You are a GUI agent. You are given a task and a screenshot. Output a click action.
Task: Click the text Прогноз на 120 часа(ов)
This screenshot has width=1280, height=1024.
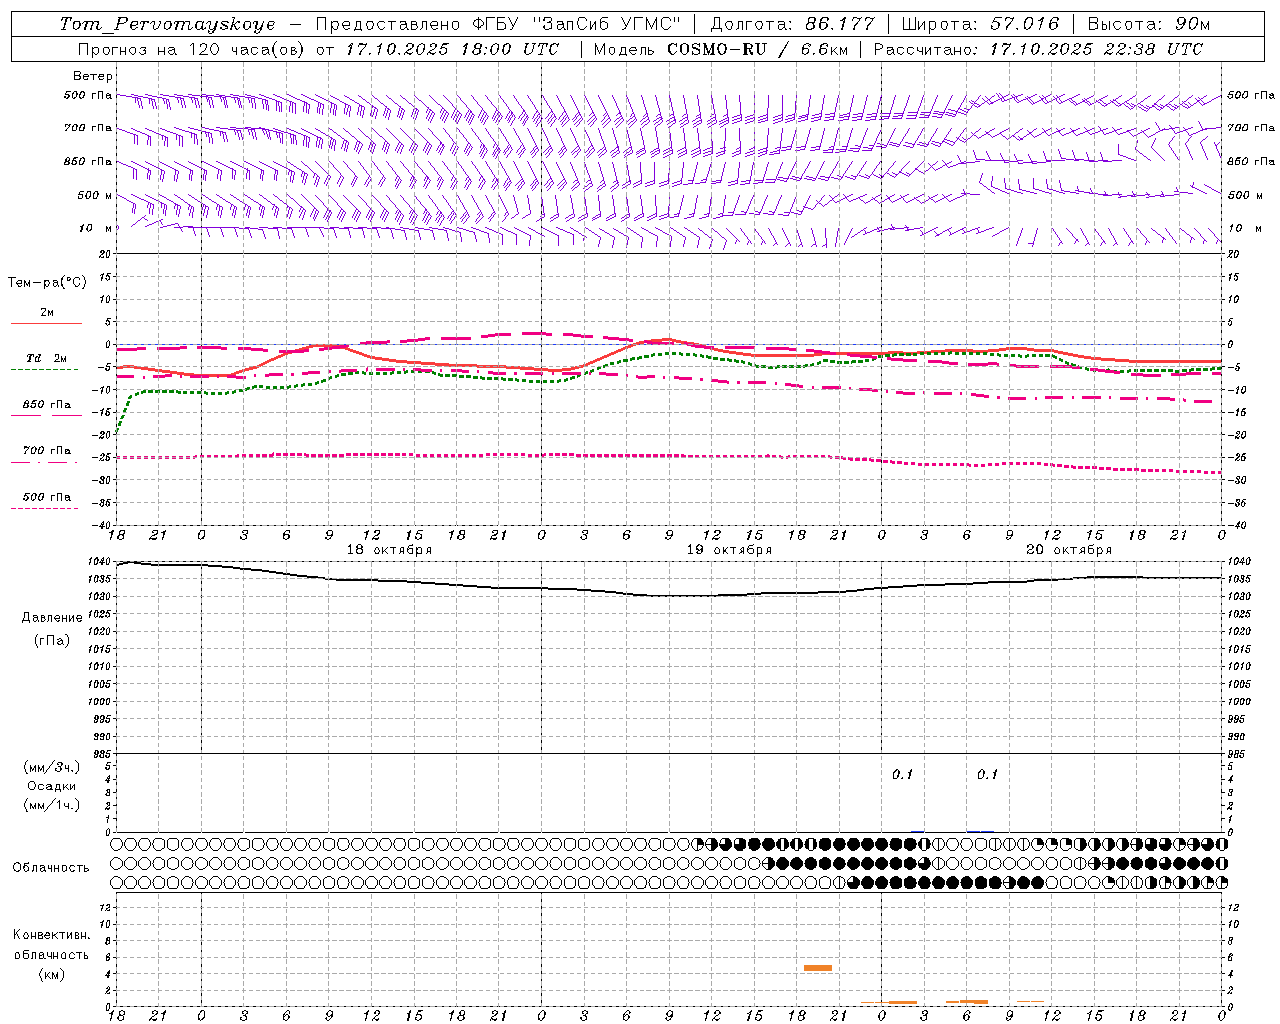[x=192, y=49]
